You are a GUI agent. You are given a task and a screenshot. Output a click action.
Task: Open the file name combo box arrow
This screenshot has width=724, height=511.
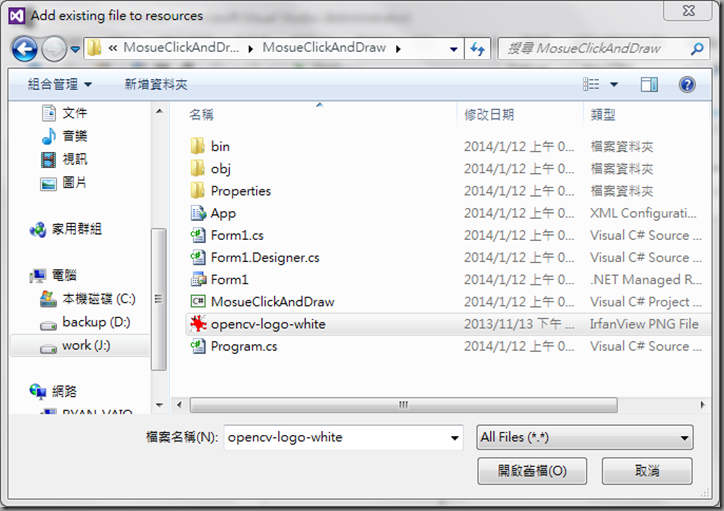point(454,438)
